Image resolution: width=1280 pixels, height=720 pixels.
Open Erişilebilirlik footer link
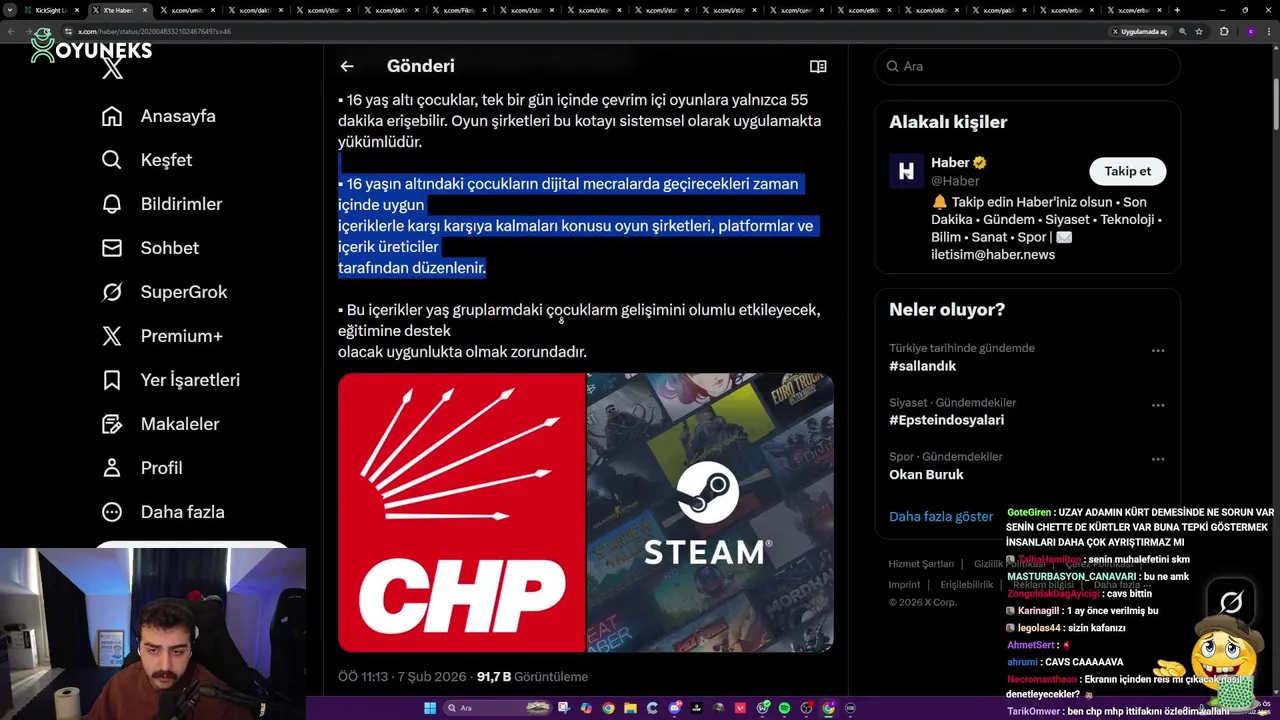pyautogui.click(x=966, y=585)
